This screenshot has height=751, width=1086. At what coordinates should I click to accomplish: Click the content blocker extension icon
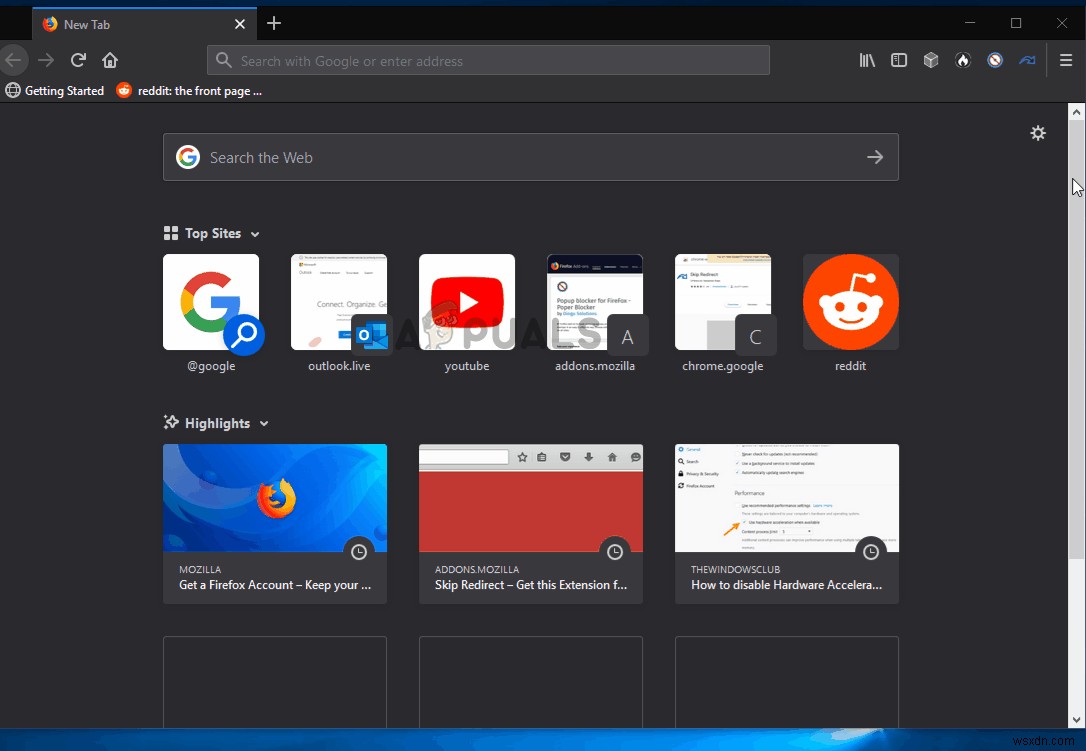coord(995,60)
